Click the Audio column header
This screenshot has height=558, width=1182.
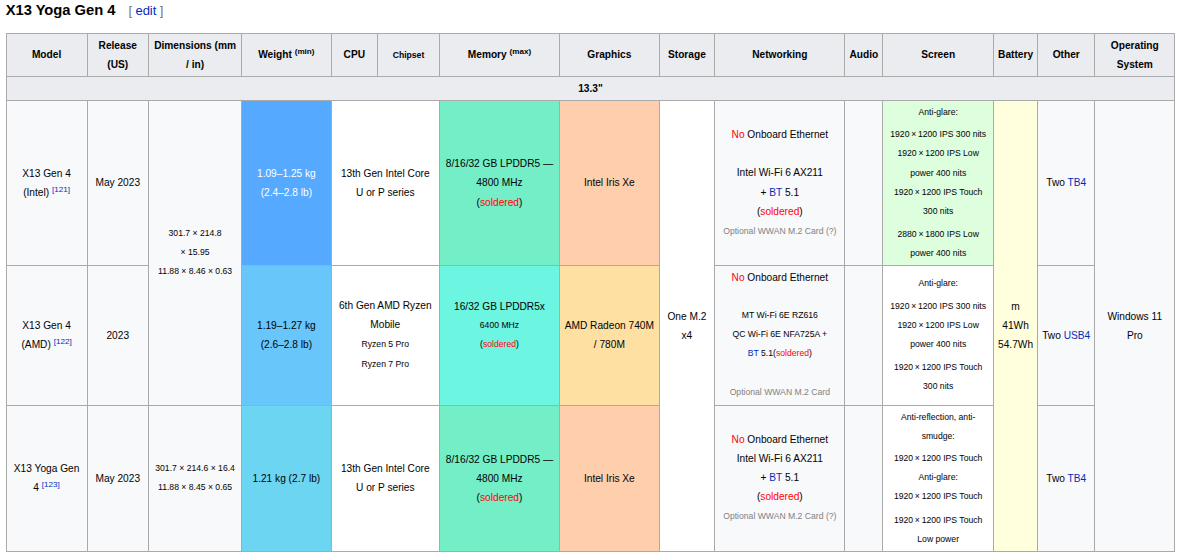pyautogui.click(x=863, y=54)
